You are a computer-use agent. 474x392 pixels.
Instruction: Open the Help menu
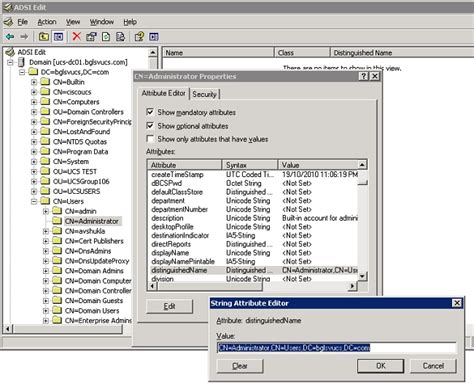(x=130, y=22)
